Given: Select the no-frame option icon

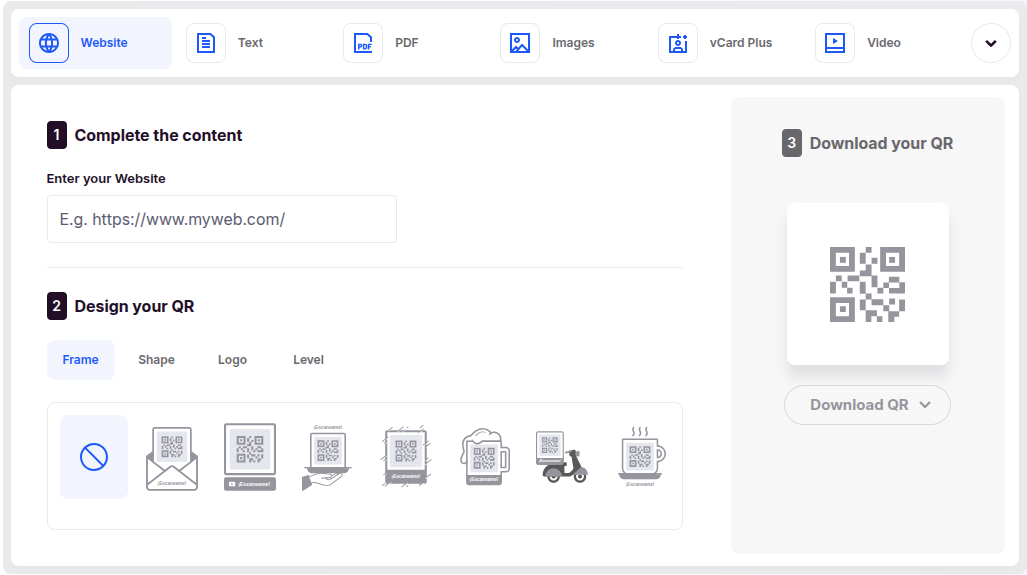Looking at the screenshot, I should pyautogui.click(x=94, y=457).
